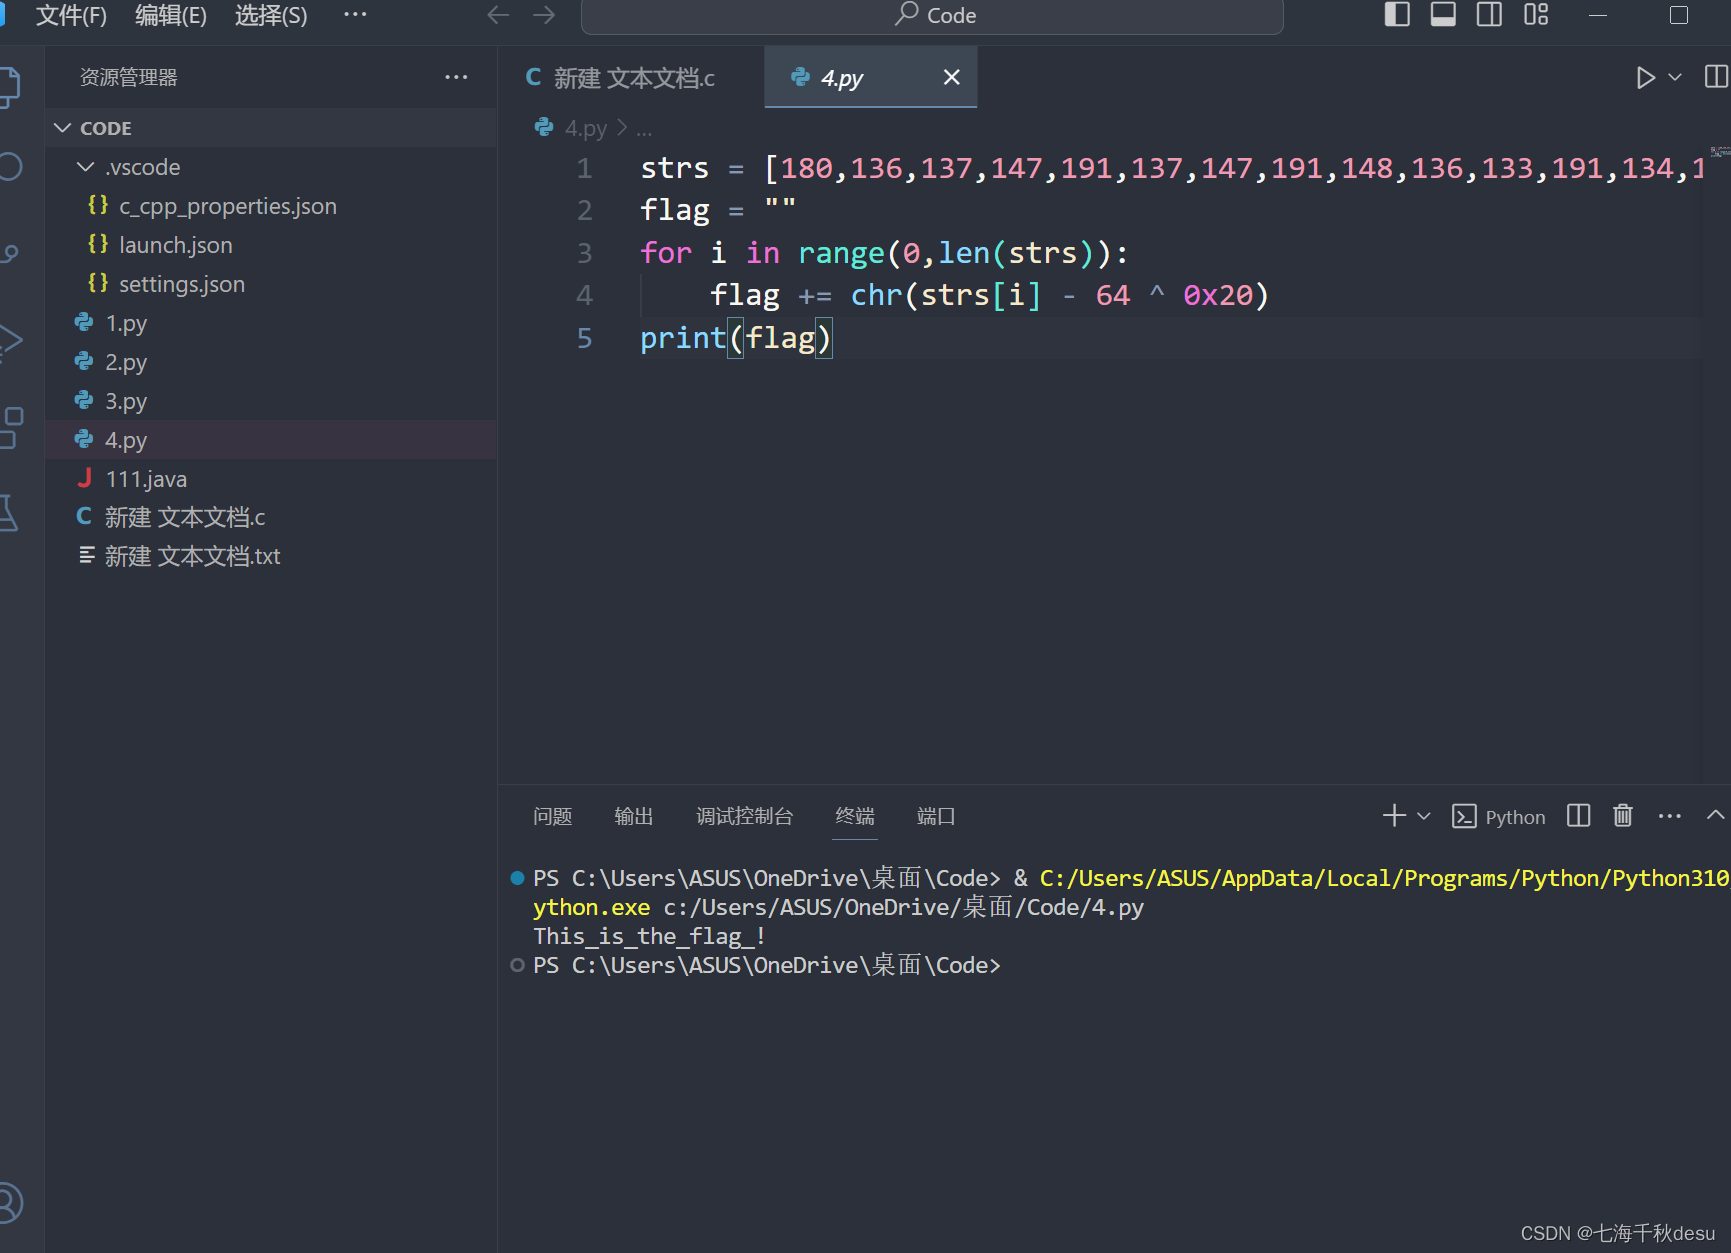Click the Code search box in title bar
Image resolution: width=1731 pixels, height=1253 pixels.
coord(931,15)
